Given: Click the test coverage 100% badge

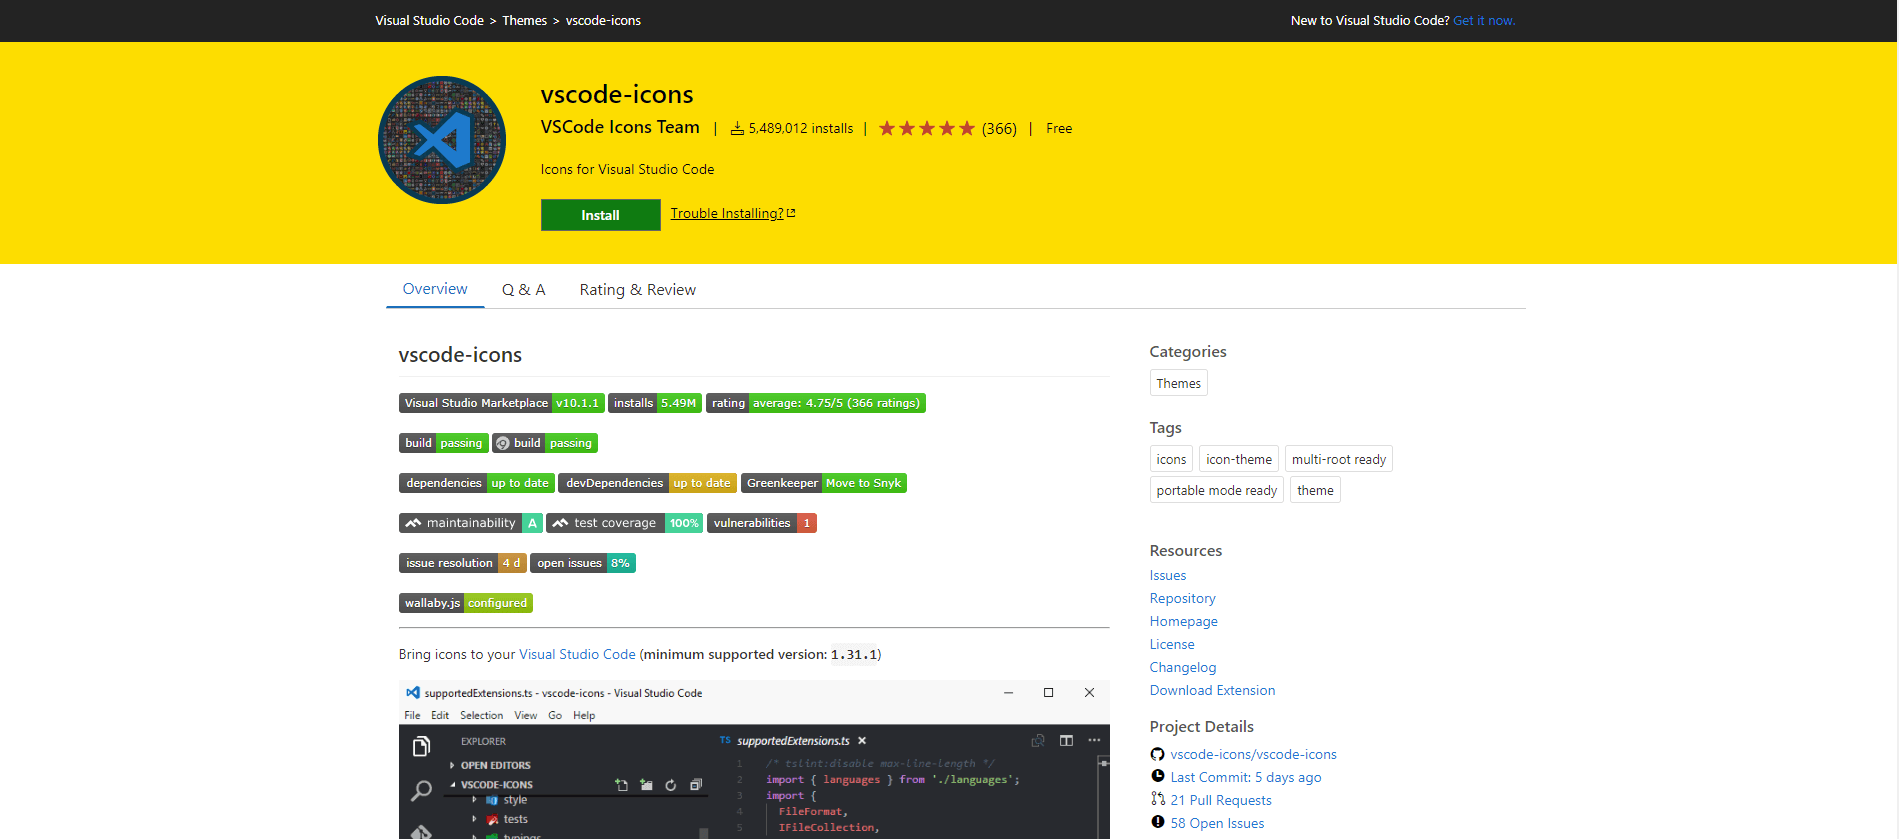Looking at the screenshot, I should [x=625, y=523].
